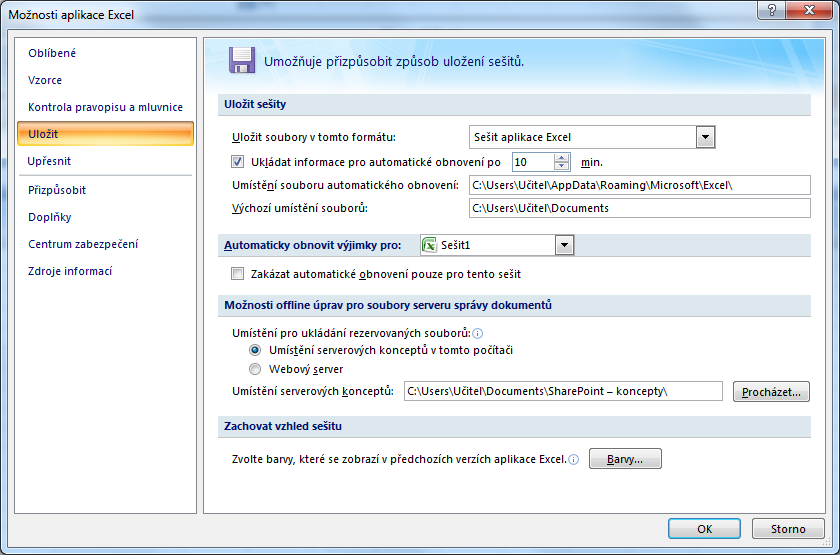Click the Možnosti offline úprav section heading
The width and height of the screenshot is (840, 555).
pyautogui.click(x=388, y=305)
